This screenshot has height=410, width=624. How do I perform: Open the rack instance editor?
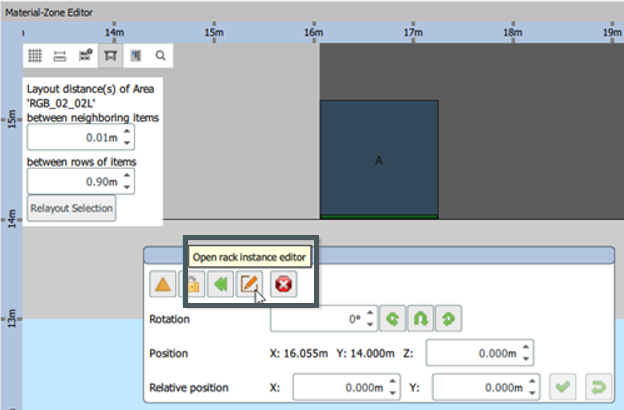coord(250,285)
